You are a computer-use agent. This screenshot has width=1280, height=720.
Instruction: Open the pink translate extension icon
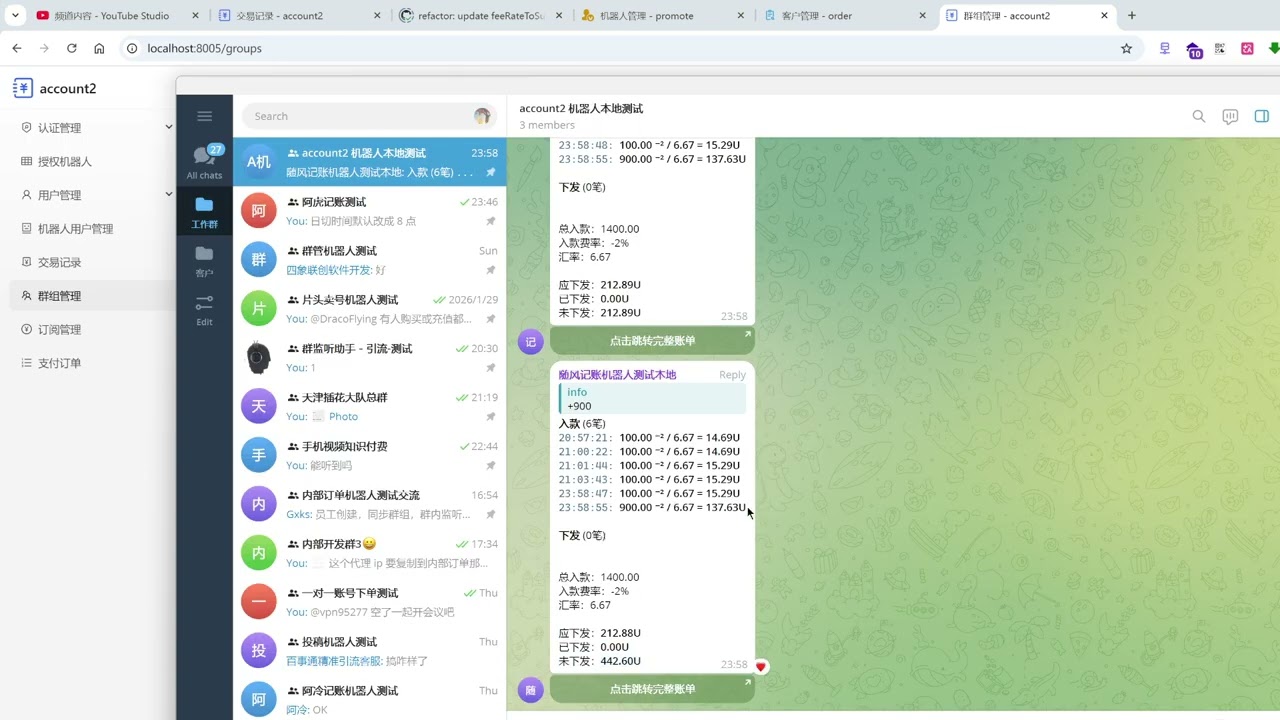(1247, 48)
